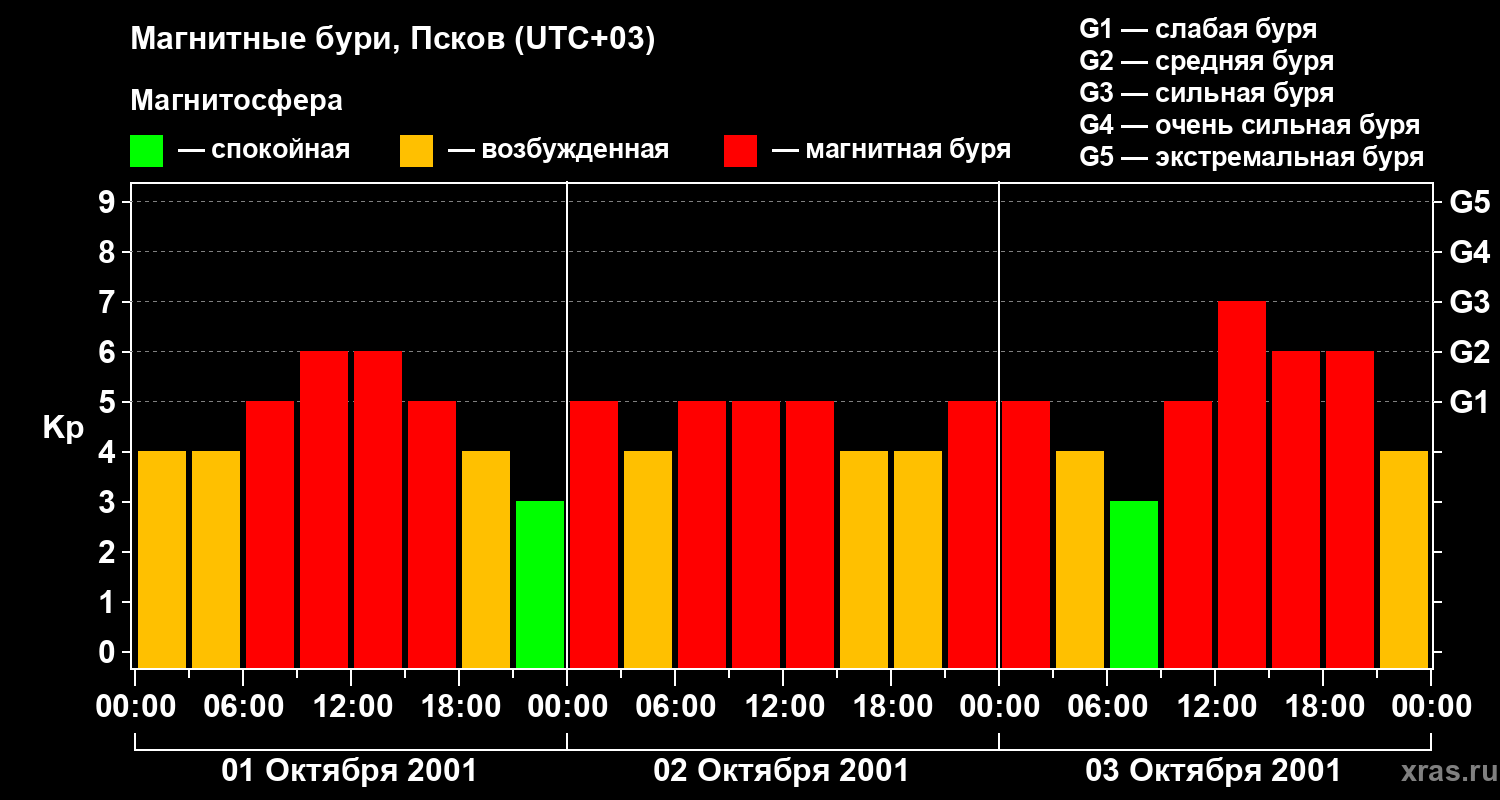Click the green 'спокойная' legend swatch

tap(146, 151)
